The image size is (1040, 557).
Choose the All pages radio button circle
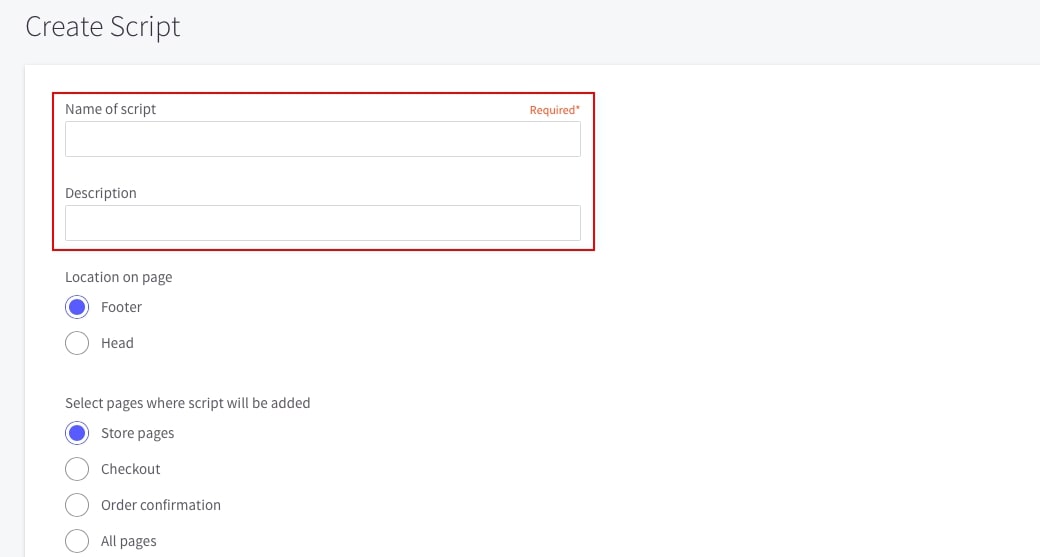coord(77,541)
